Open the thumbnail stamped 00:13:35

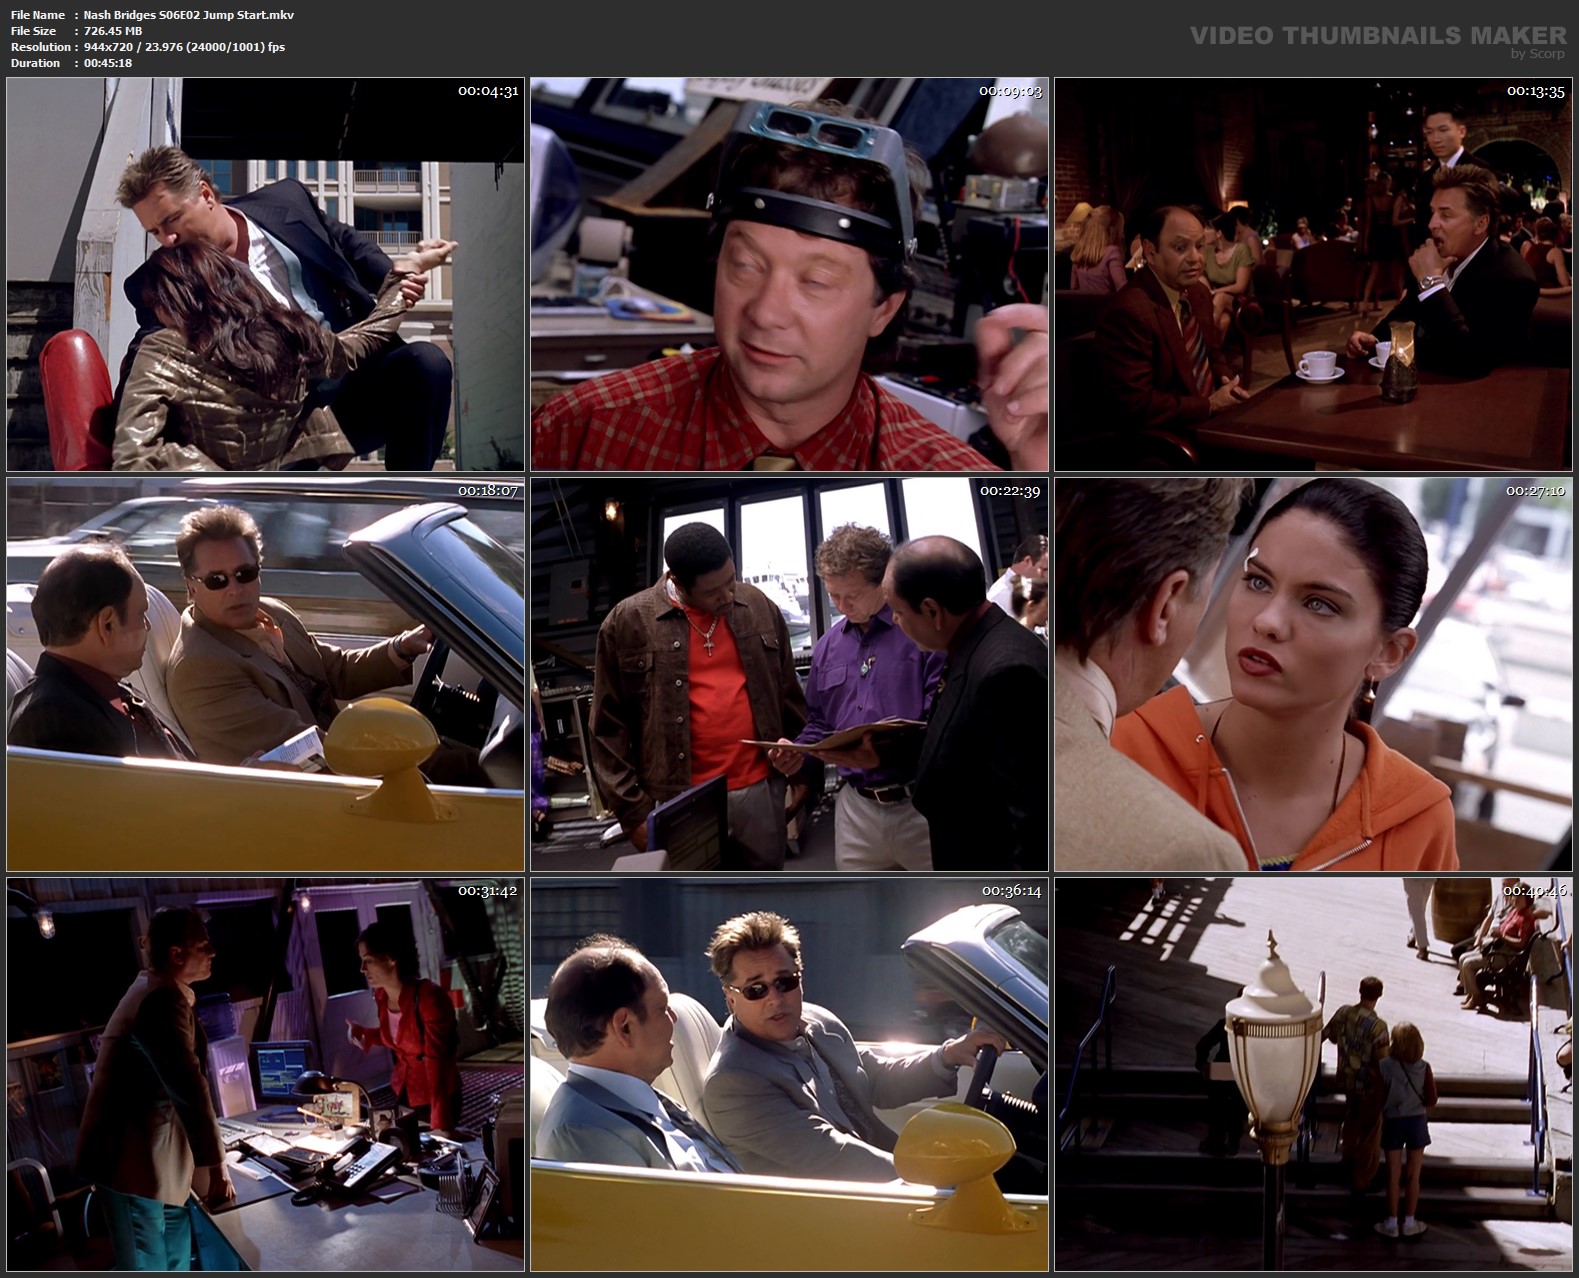(1313, 274)
